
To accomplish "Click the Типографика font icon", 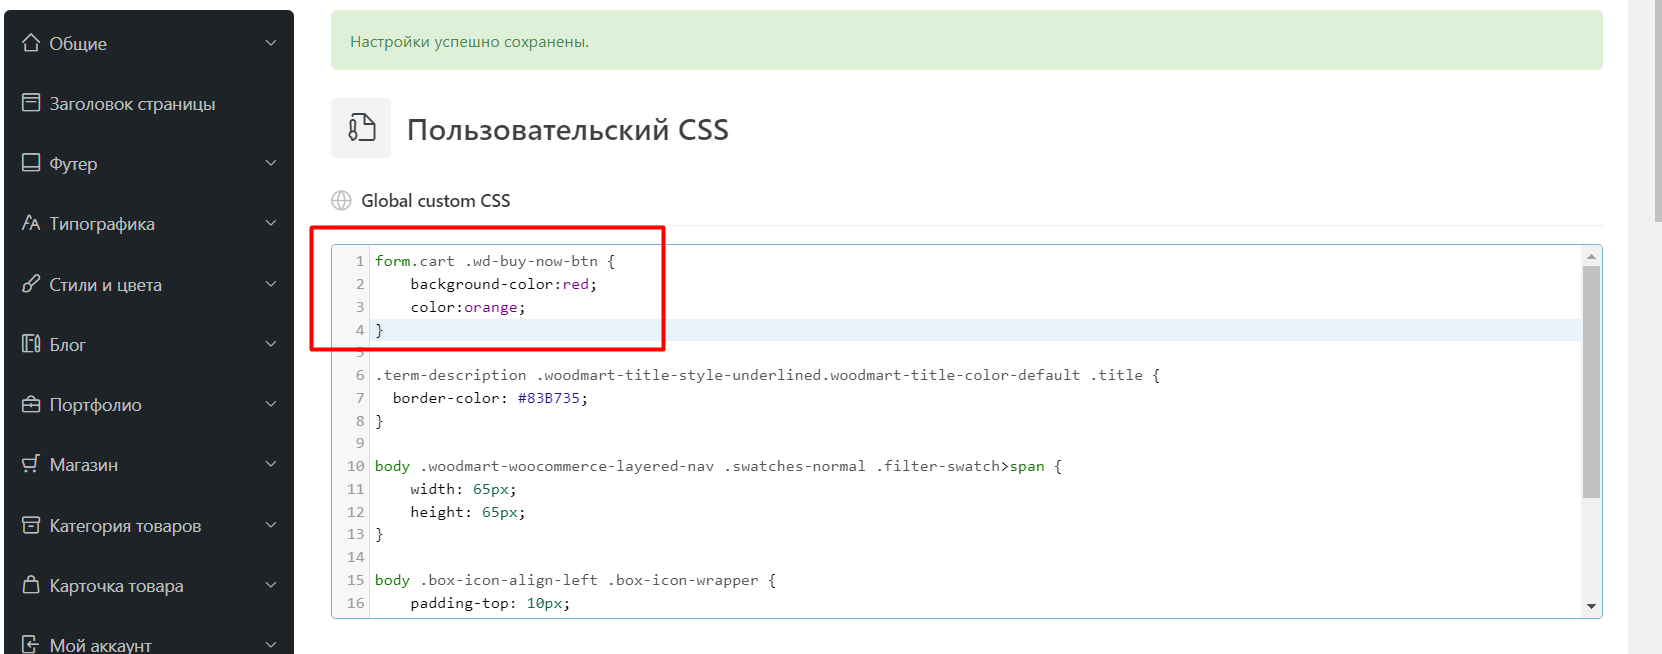I will point(31,223).
